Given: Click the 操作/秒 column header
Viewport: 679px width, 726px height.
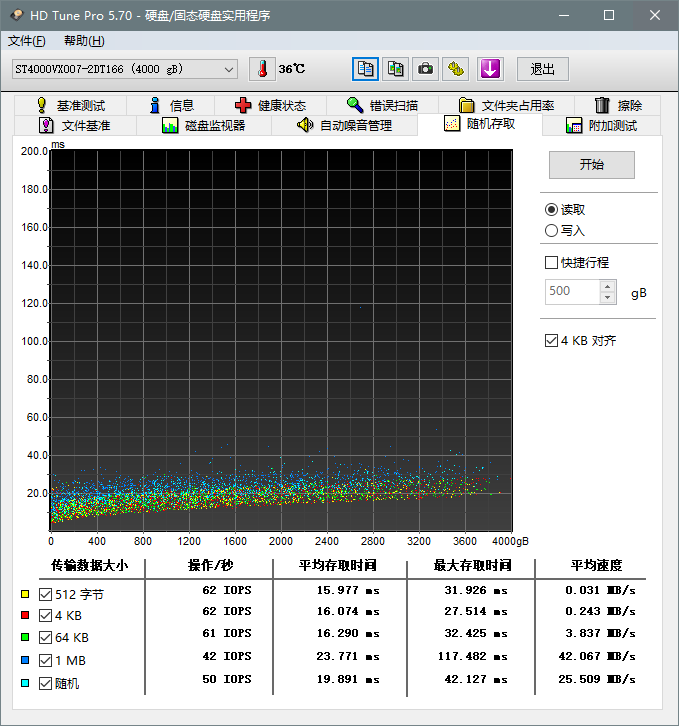Looking at the screenshot, I should tap(210, 565).
